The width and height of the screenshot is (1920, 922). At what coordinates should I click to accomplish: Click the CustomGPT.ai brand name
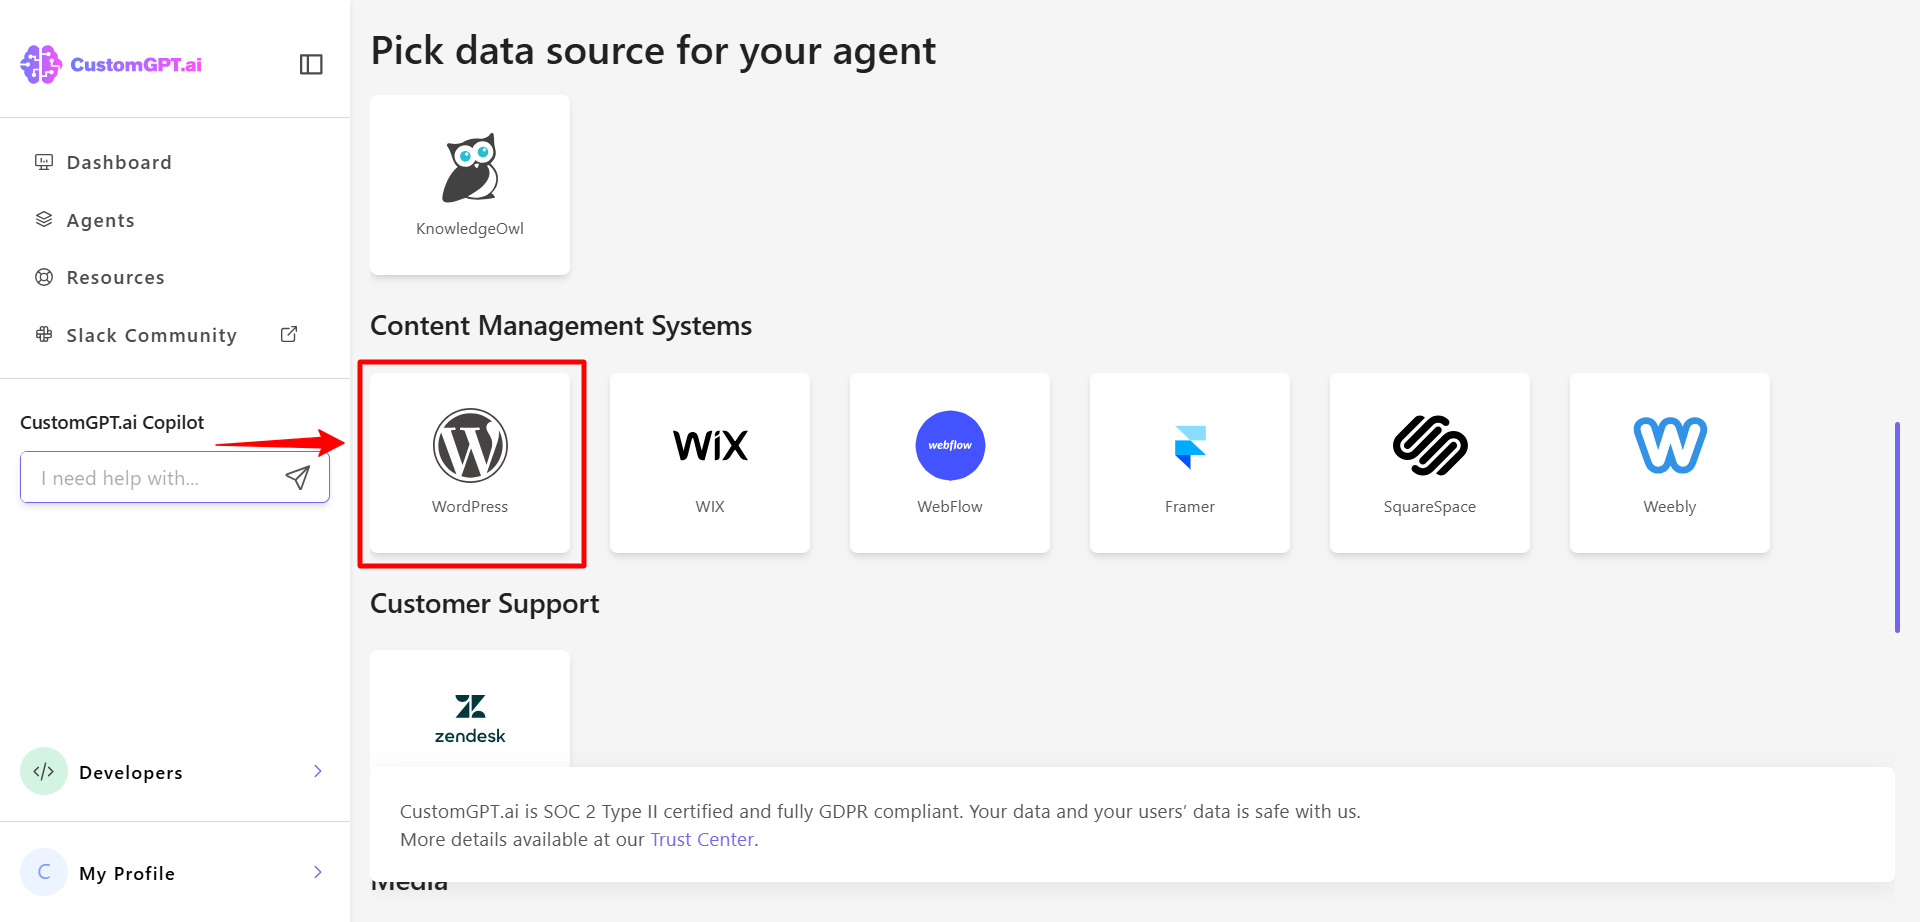click(136, 65)
